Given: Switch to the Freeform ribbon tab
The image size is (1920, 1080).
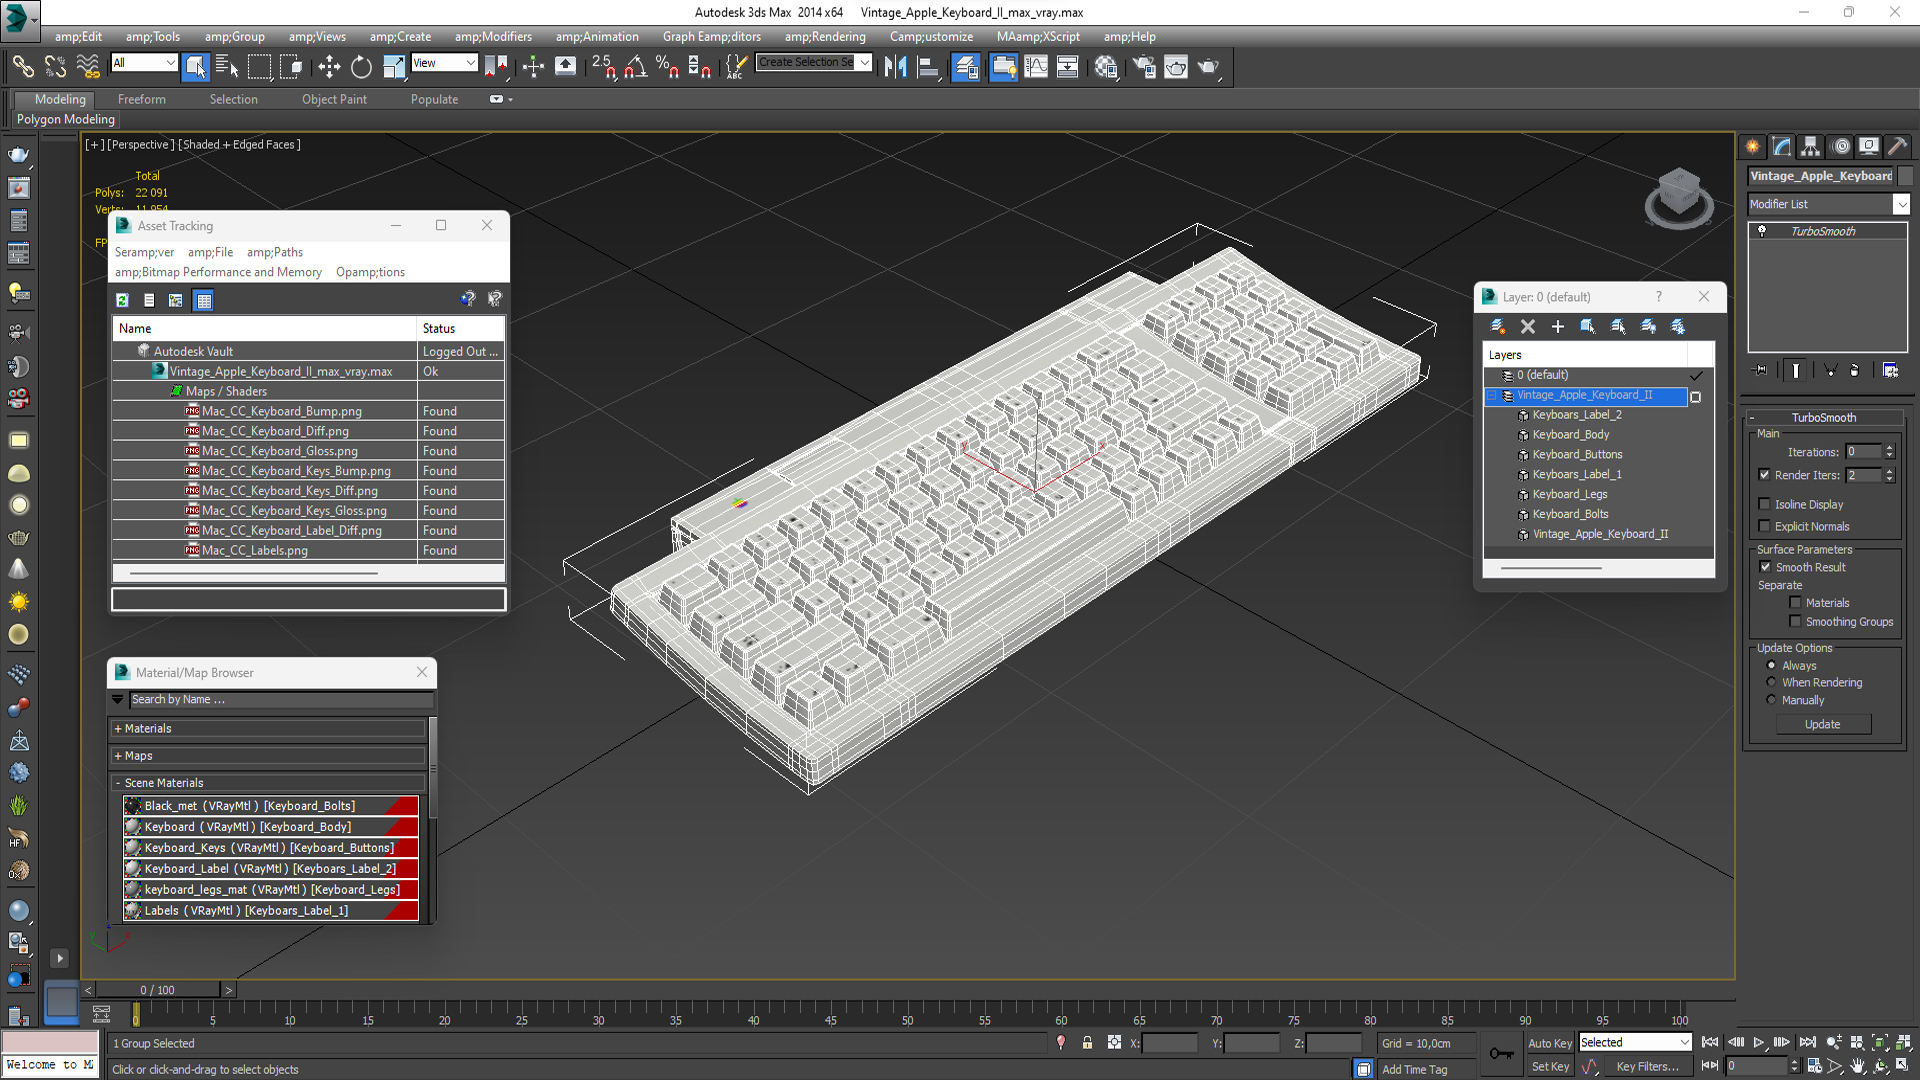Looking at the screenshot, I should click(x=142, y=99).
